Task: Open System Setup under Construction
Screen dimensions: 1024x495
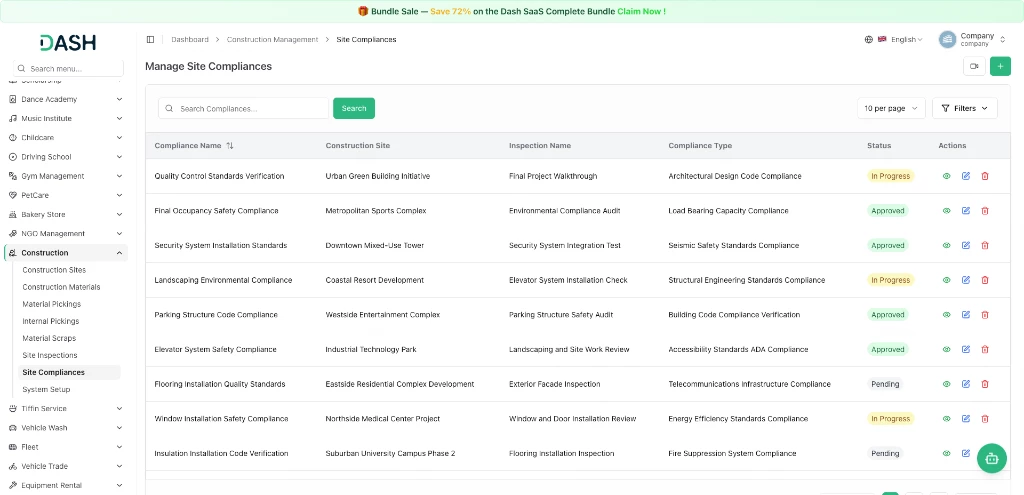Action: [46, 389]
